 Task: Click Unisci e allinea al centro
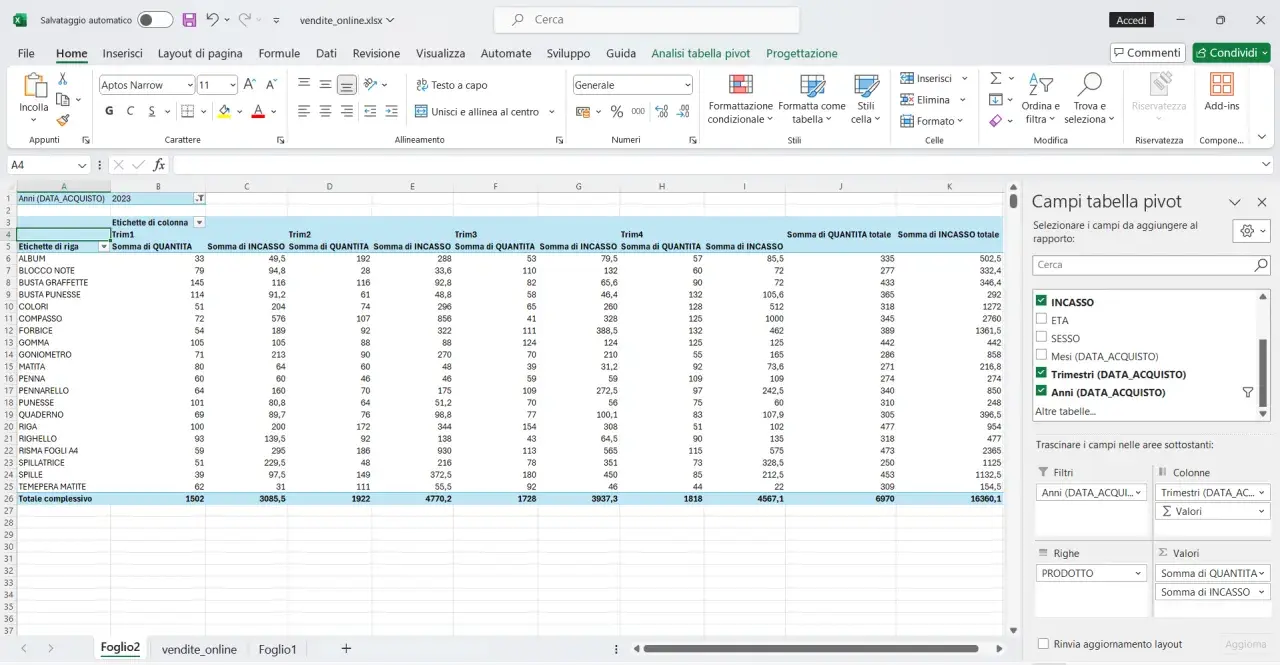[x=477, y=111]
